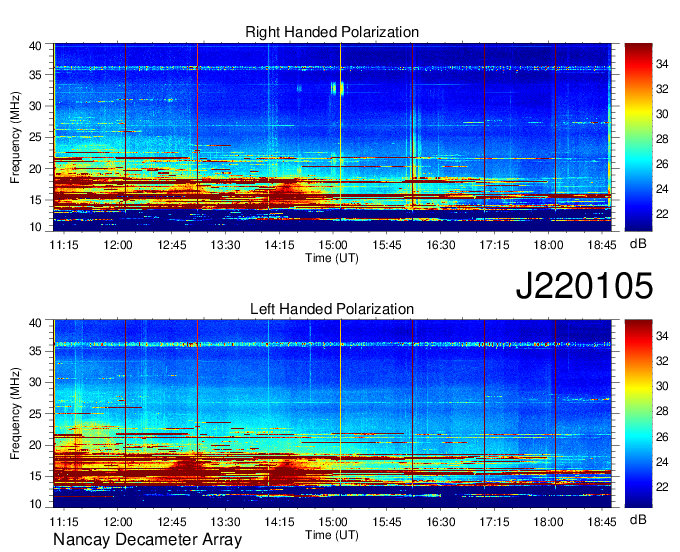Screen dimensions: 680x552
Task: Click "17:15" time tick on Right Handed plot
Action: click(494, 245)
